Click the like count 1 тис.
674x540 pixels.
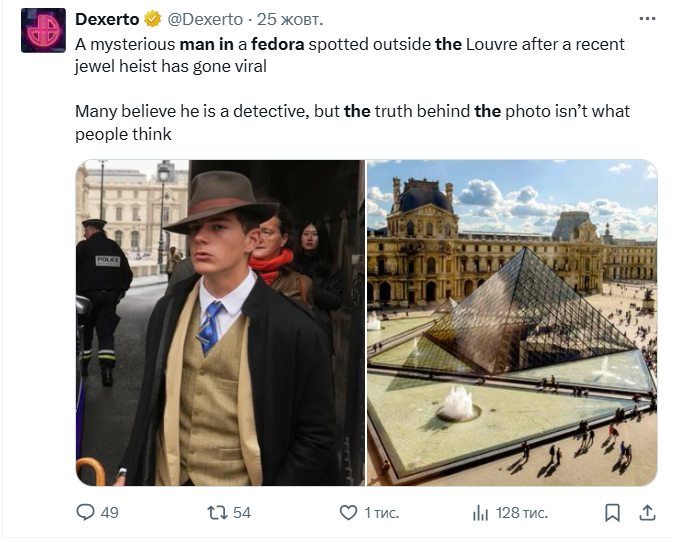[381, 512]
